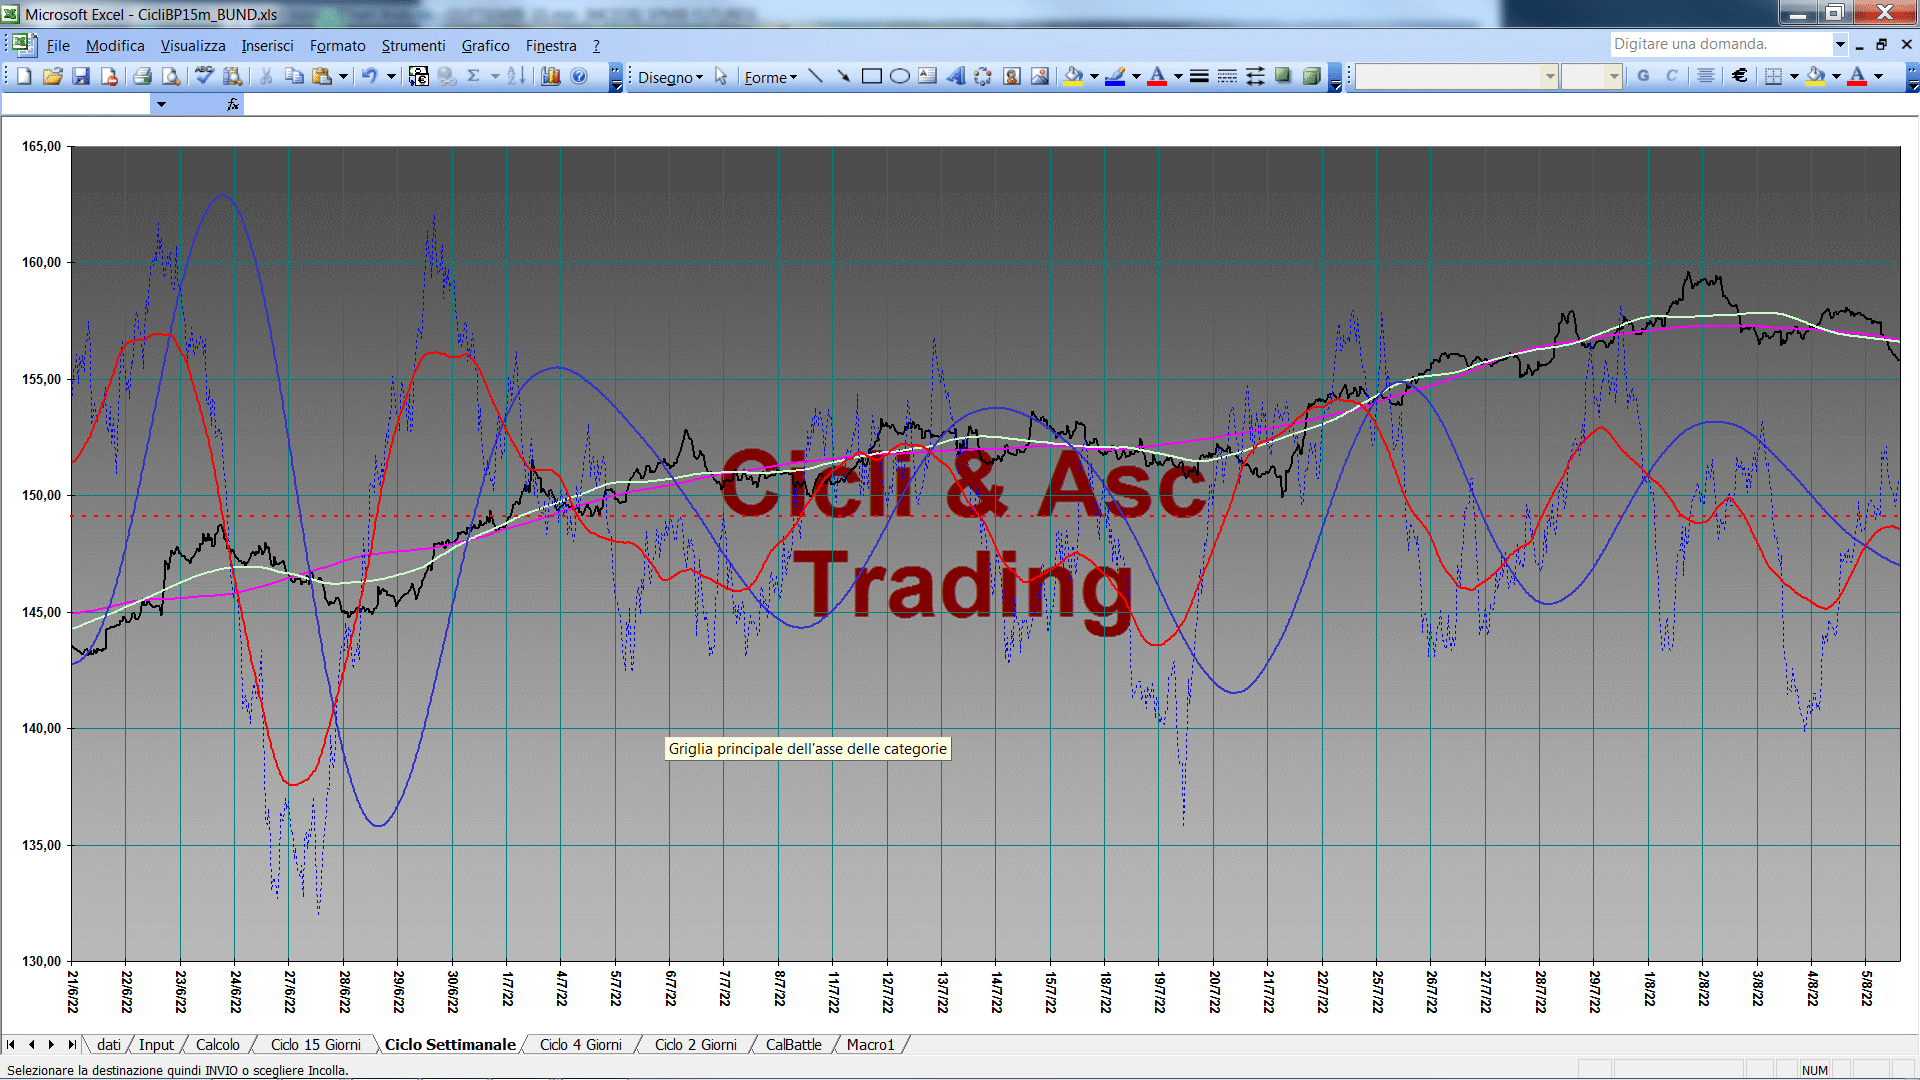
Task: Apply drawing Fill Color bucket
Action: (1073, 76)
